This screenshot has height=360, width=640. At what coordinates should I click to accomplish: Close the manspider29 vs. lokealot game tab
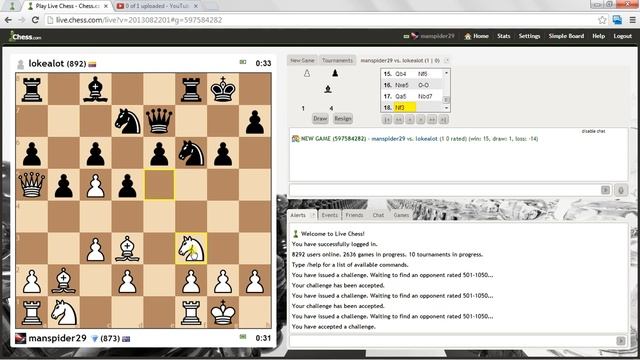tap(447, 60)
